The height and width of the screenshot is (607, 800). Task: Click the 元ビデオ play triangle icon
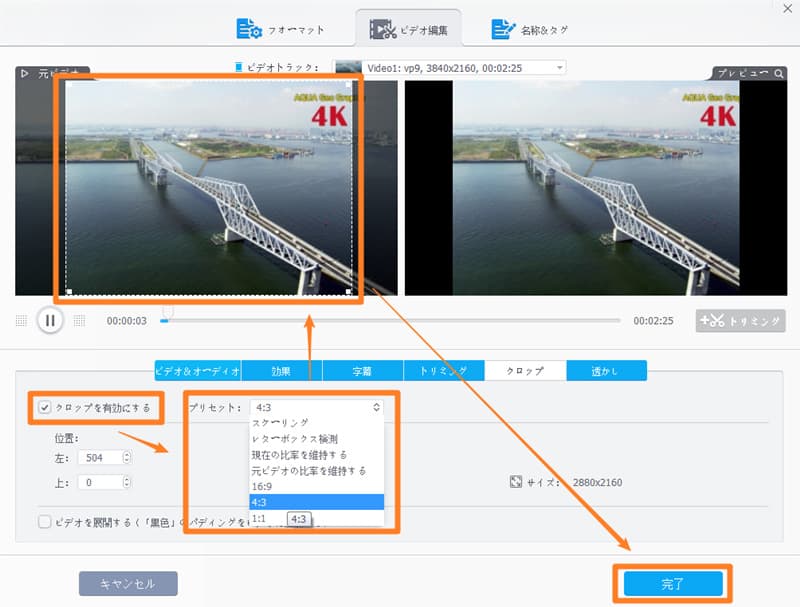tap(24, 74)
